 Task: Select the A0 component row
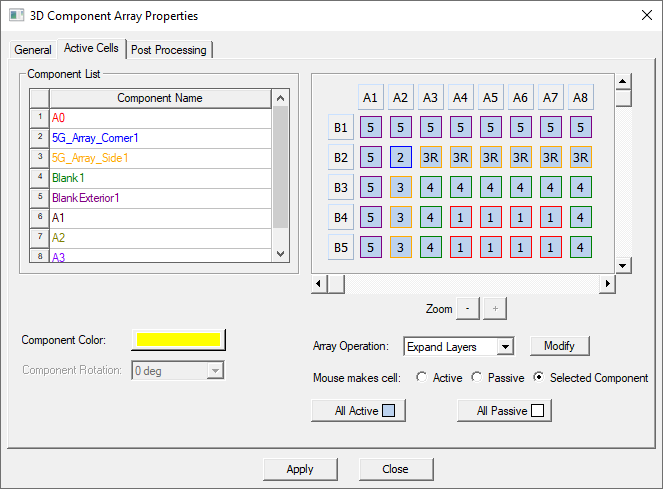161,118
